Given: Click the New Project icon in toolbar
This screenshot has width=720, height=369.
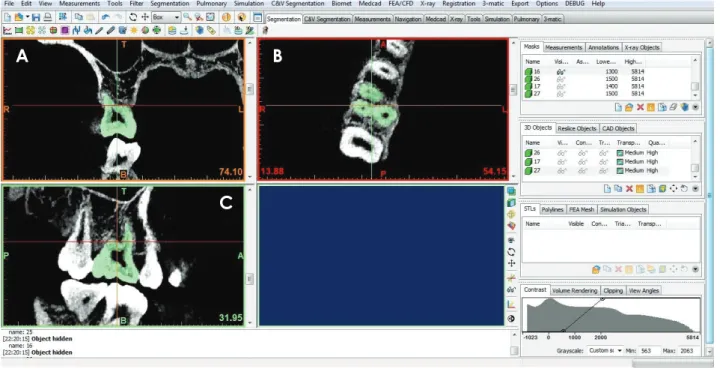Looking at the screenshot, I should [8, 17].
